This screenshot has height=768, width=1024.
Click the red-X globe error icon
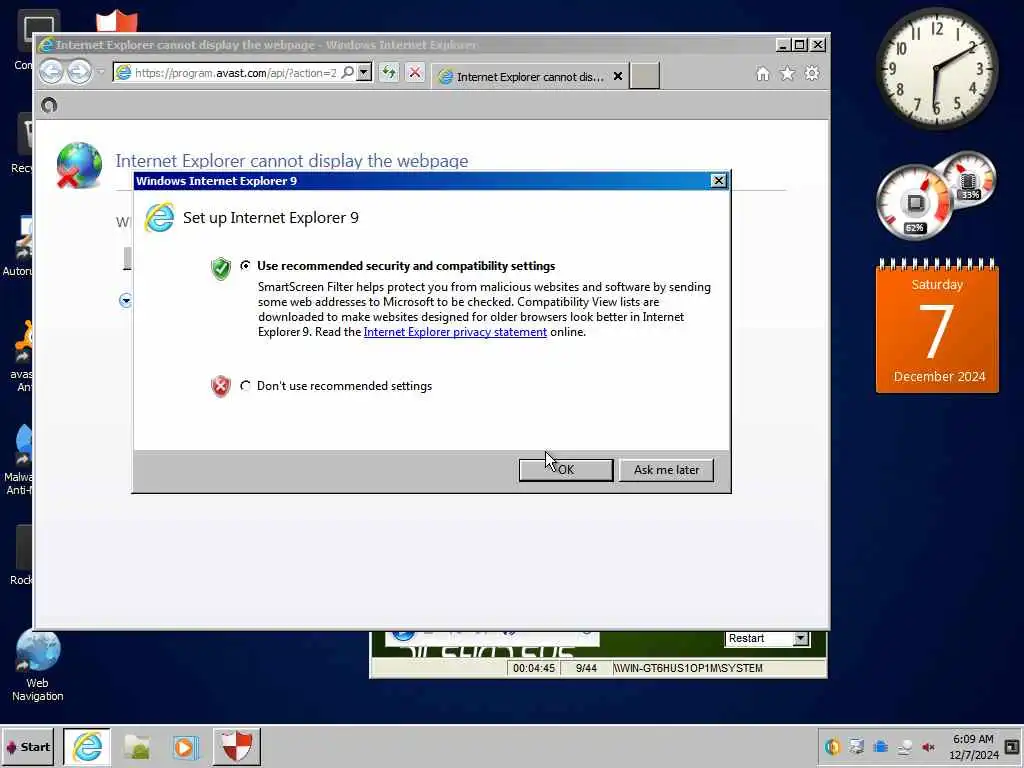79,166
